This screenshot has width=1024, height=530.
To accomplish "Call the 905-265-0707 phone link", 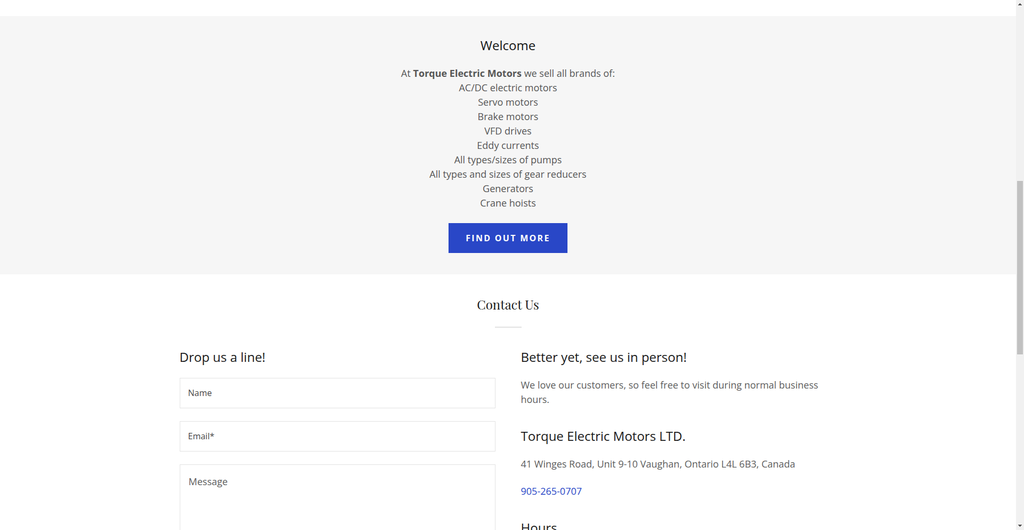I will tap(551, 491).
